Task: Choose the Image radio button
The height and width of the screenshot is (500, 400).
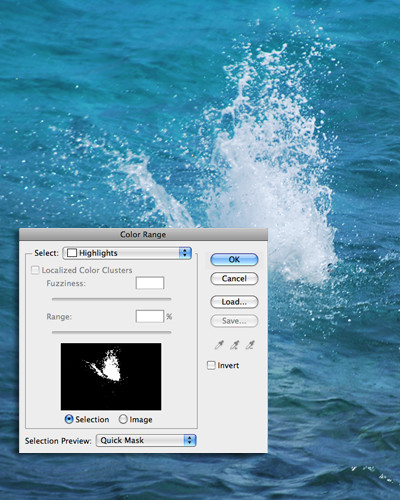Action: pos(123,419)
